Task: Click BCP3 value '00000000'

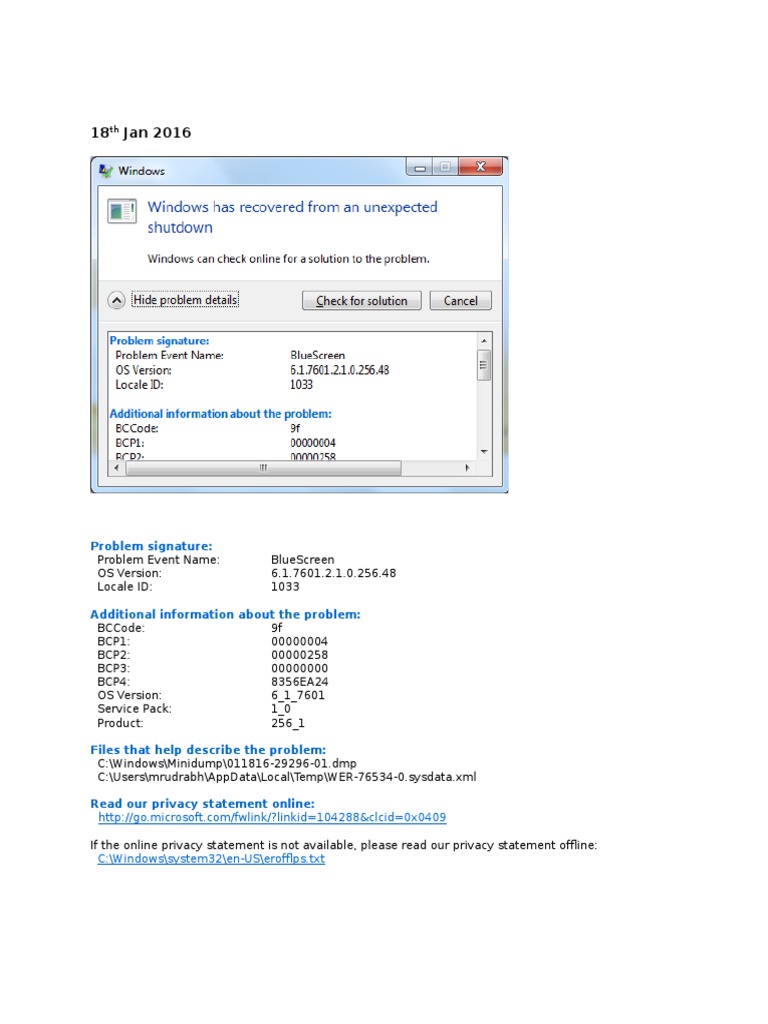Action: 299,668
